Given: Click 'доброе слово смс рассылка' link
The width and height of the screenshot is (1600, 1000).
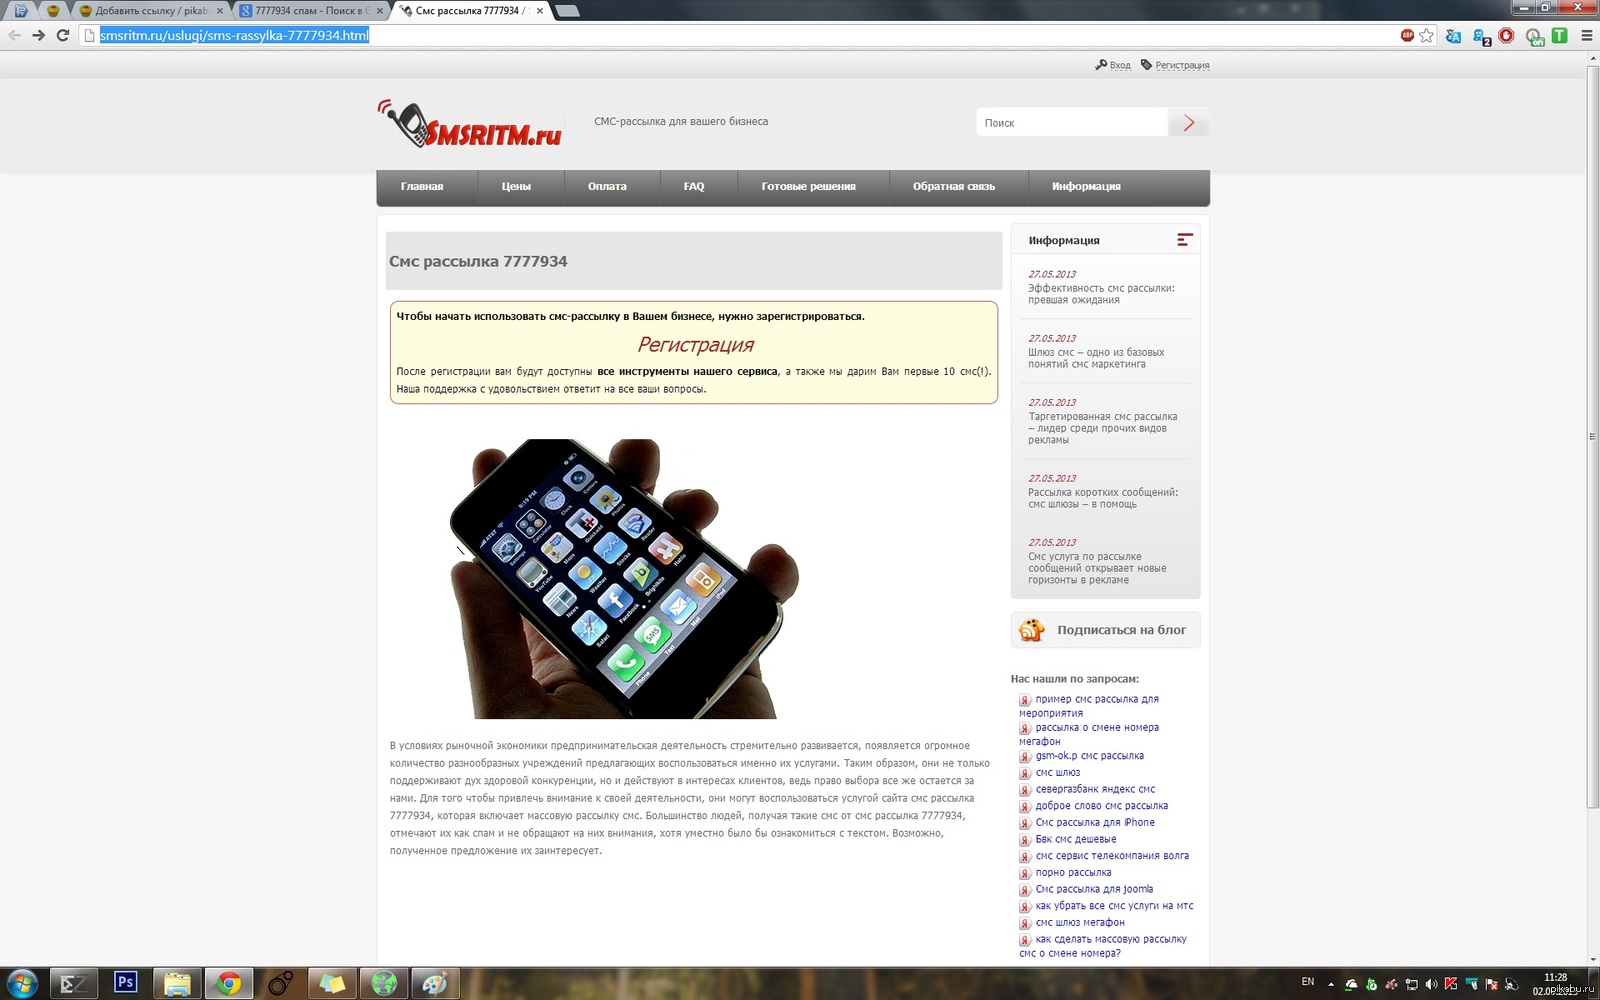Looking at the screenshot, I should pos(1101,806).
